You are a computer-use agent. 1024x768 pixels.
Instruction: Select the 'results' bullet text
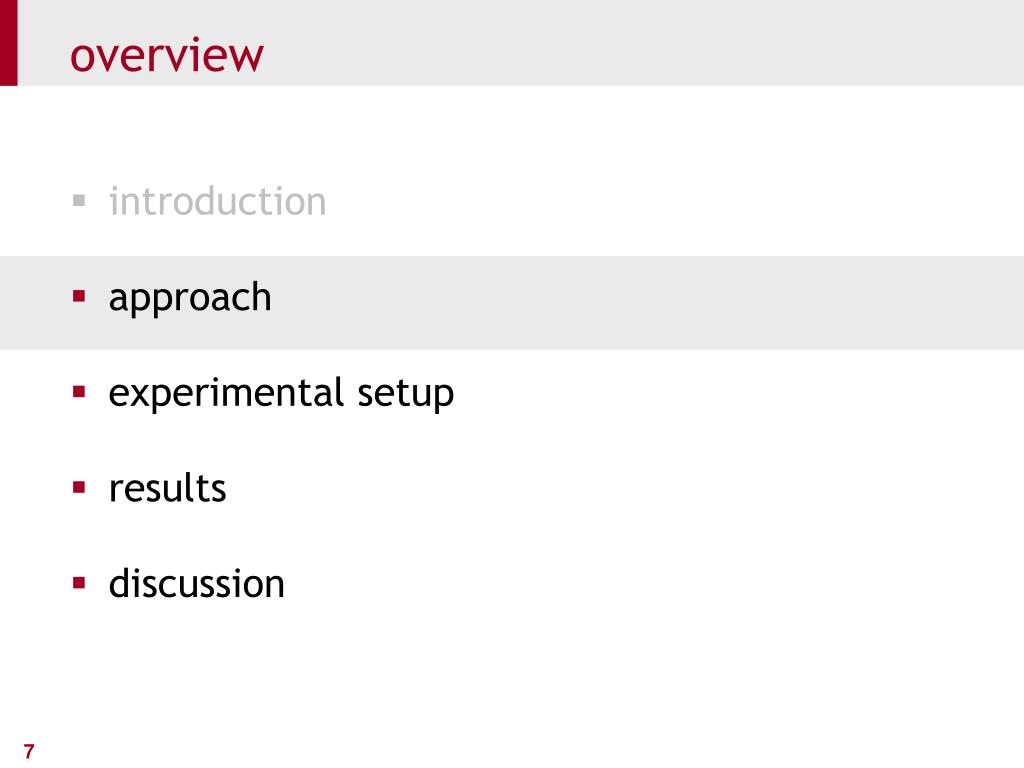click(167, 488)
